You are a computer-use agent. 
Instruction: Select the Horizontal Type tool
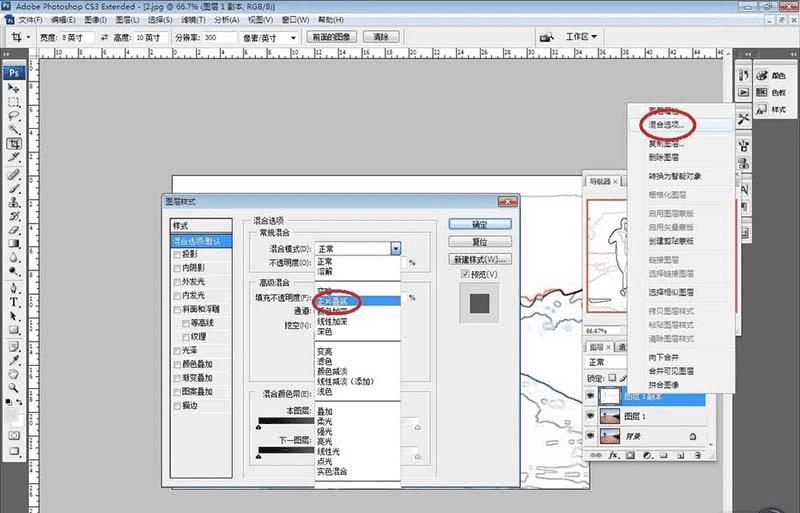click(x=14, y=302)
